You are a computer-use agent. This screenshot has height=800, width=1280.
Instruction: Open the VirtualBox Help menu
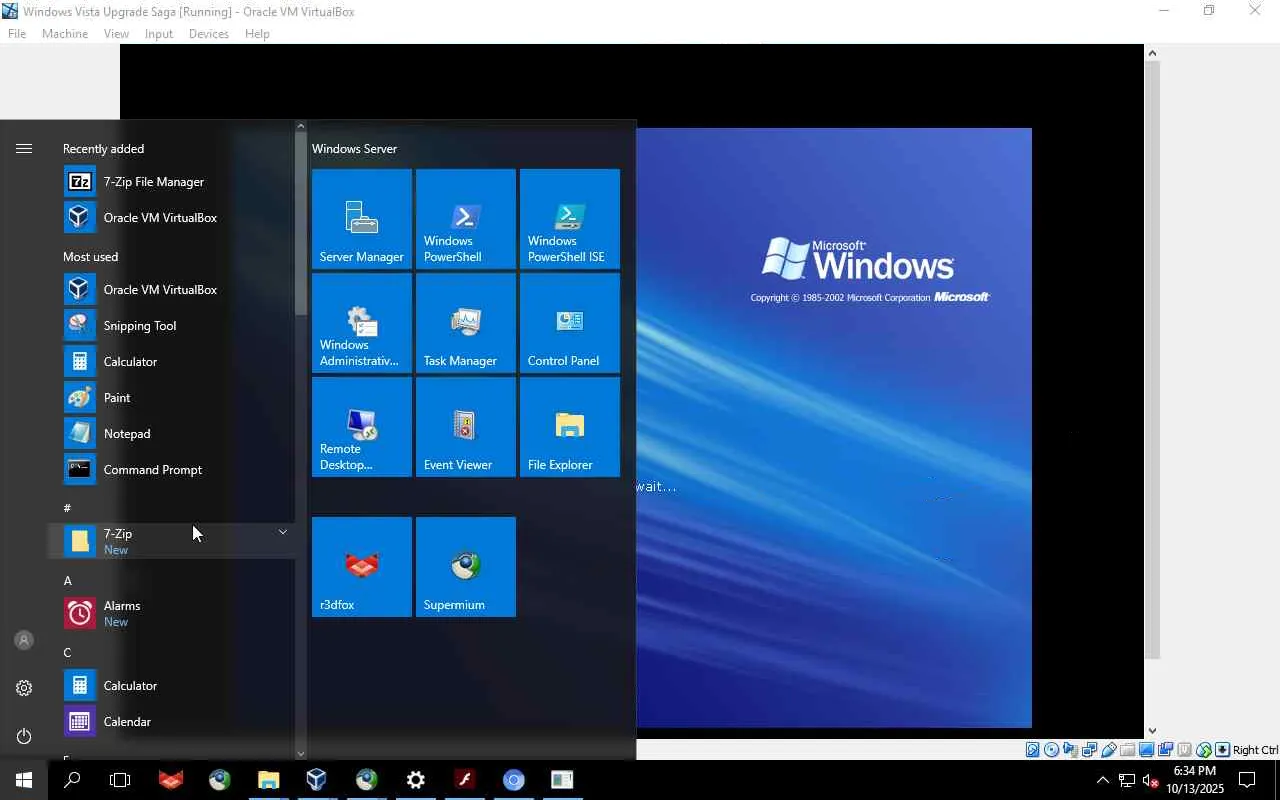(x=257, y=34)
